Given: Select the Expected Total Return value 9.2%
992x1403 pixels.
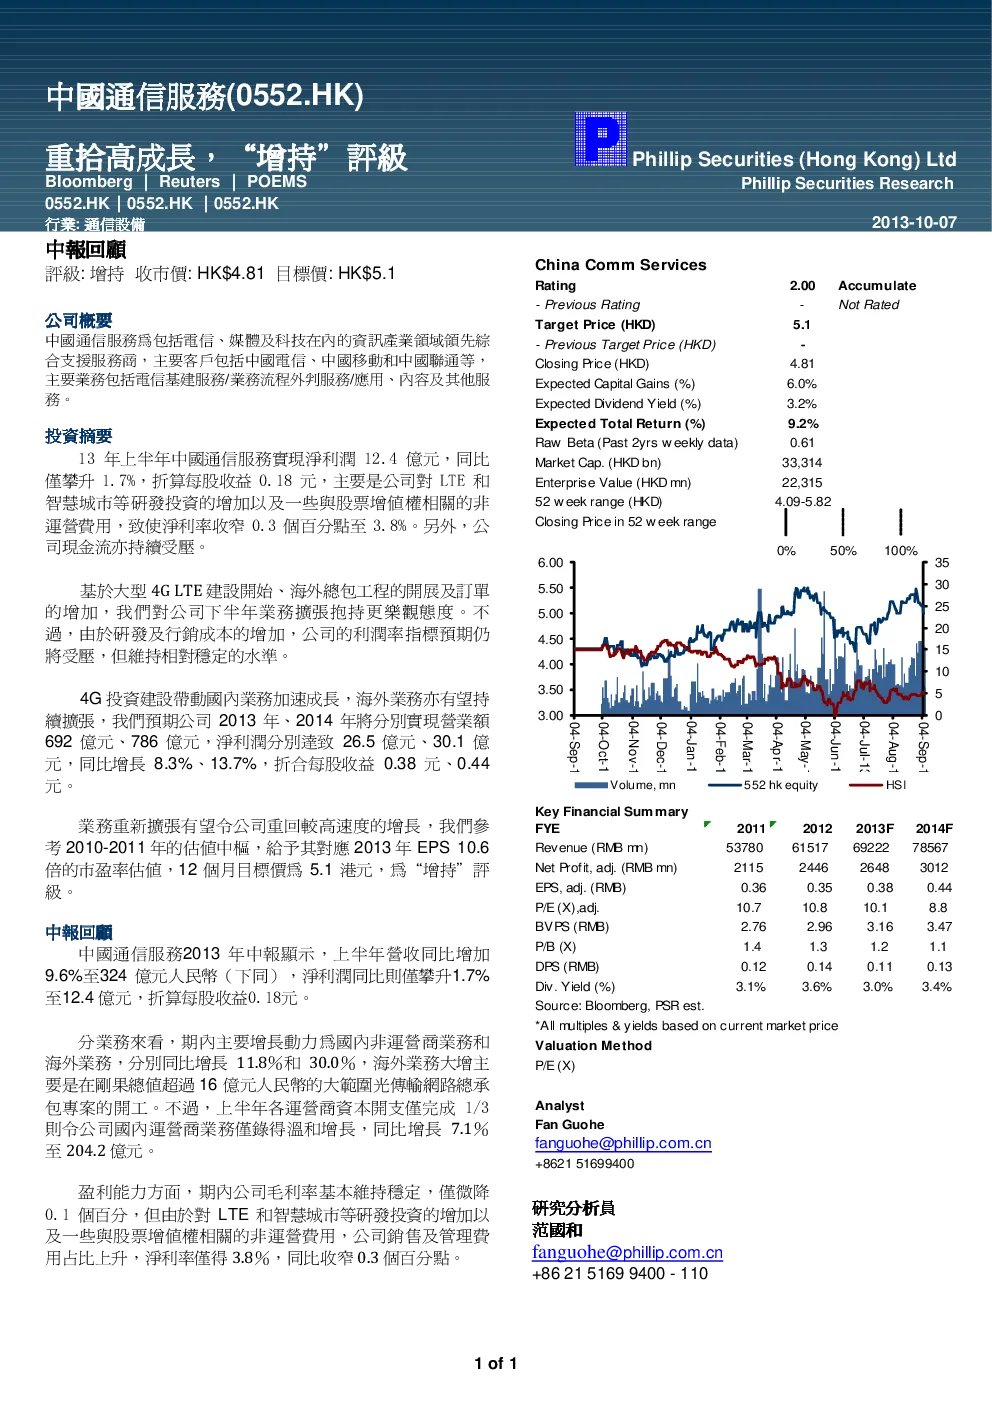Looking at the screenshot, I should click(803, 424).
